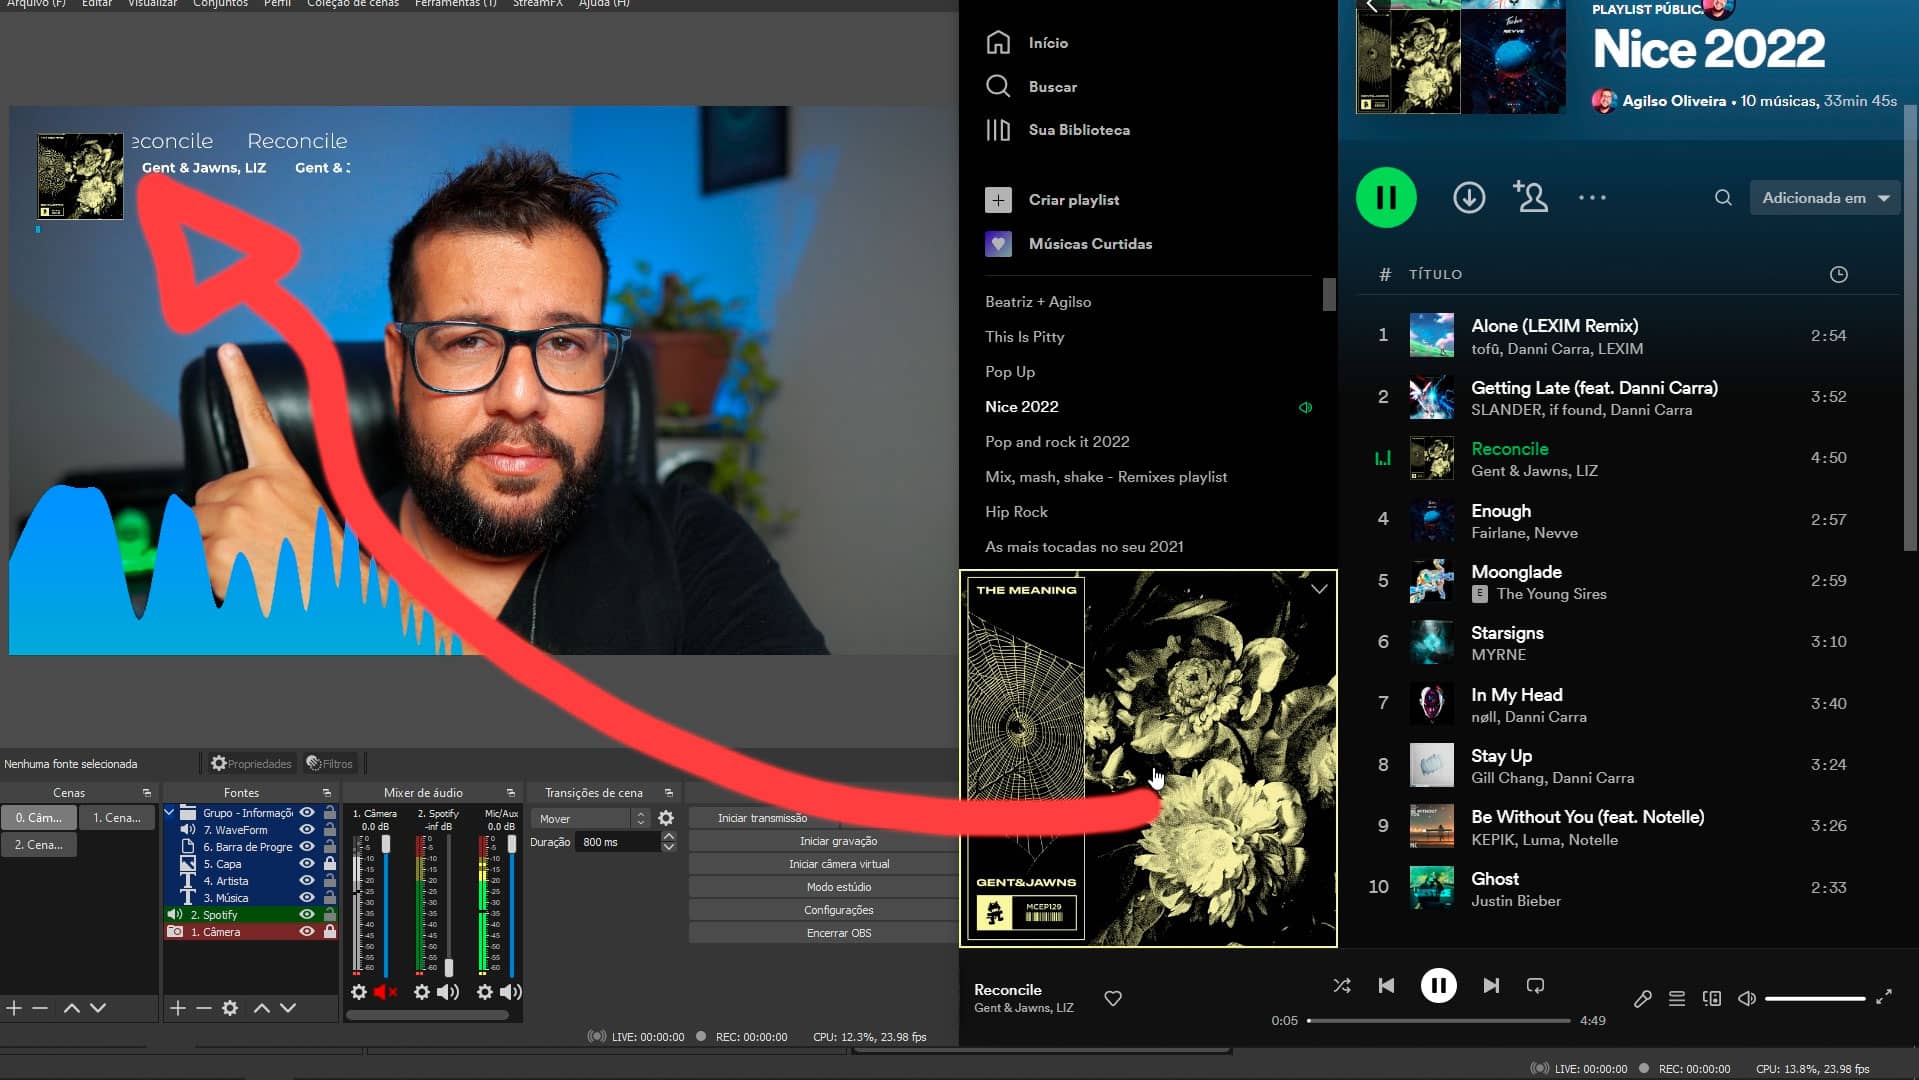
Task: Unmute the 1. Câmera mixer channel
Action: click(385, 992)
